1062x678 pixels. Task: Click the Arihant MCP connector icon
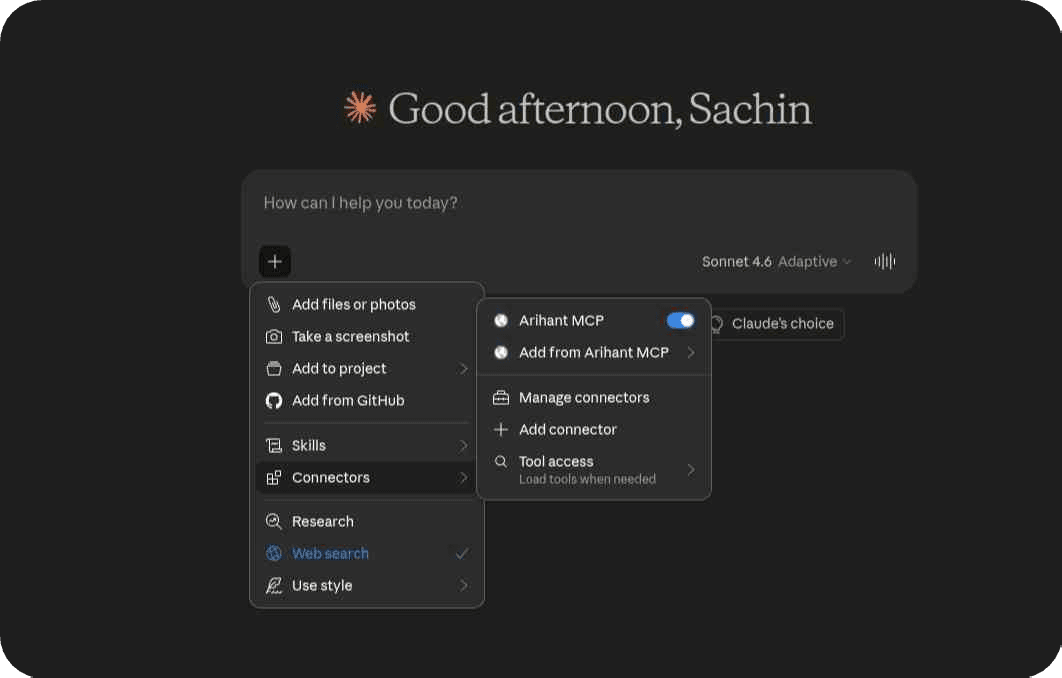point(501,320)
